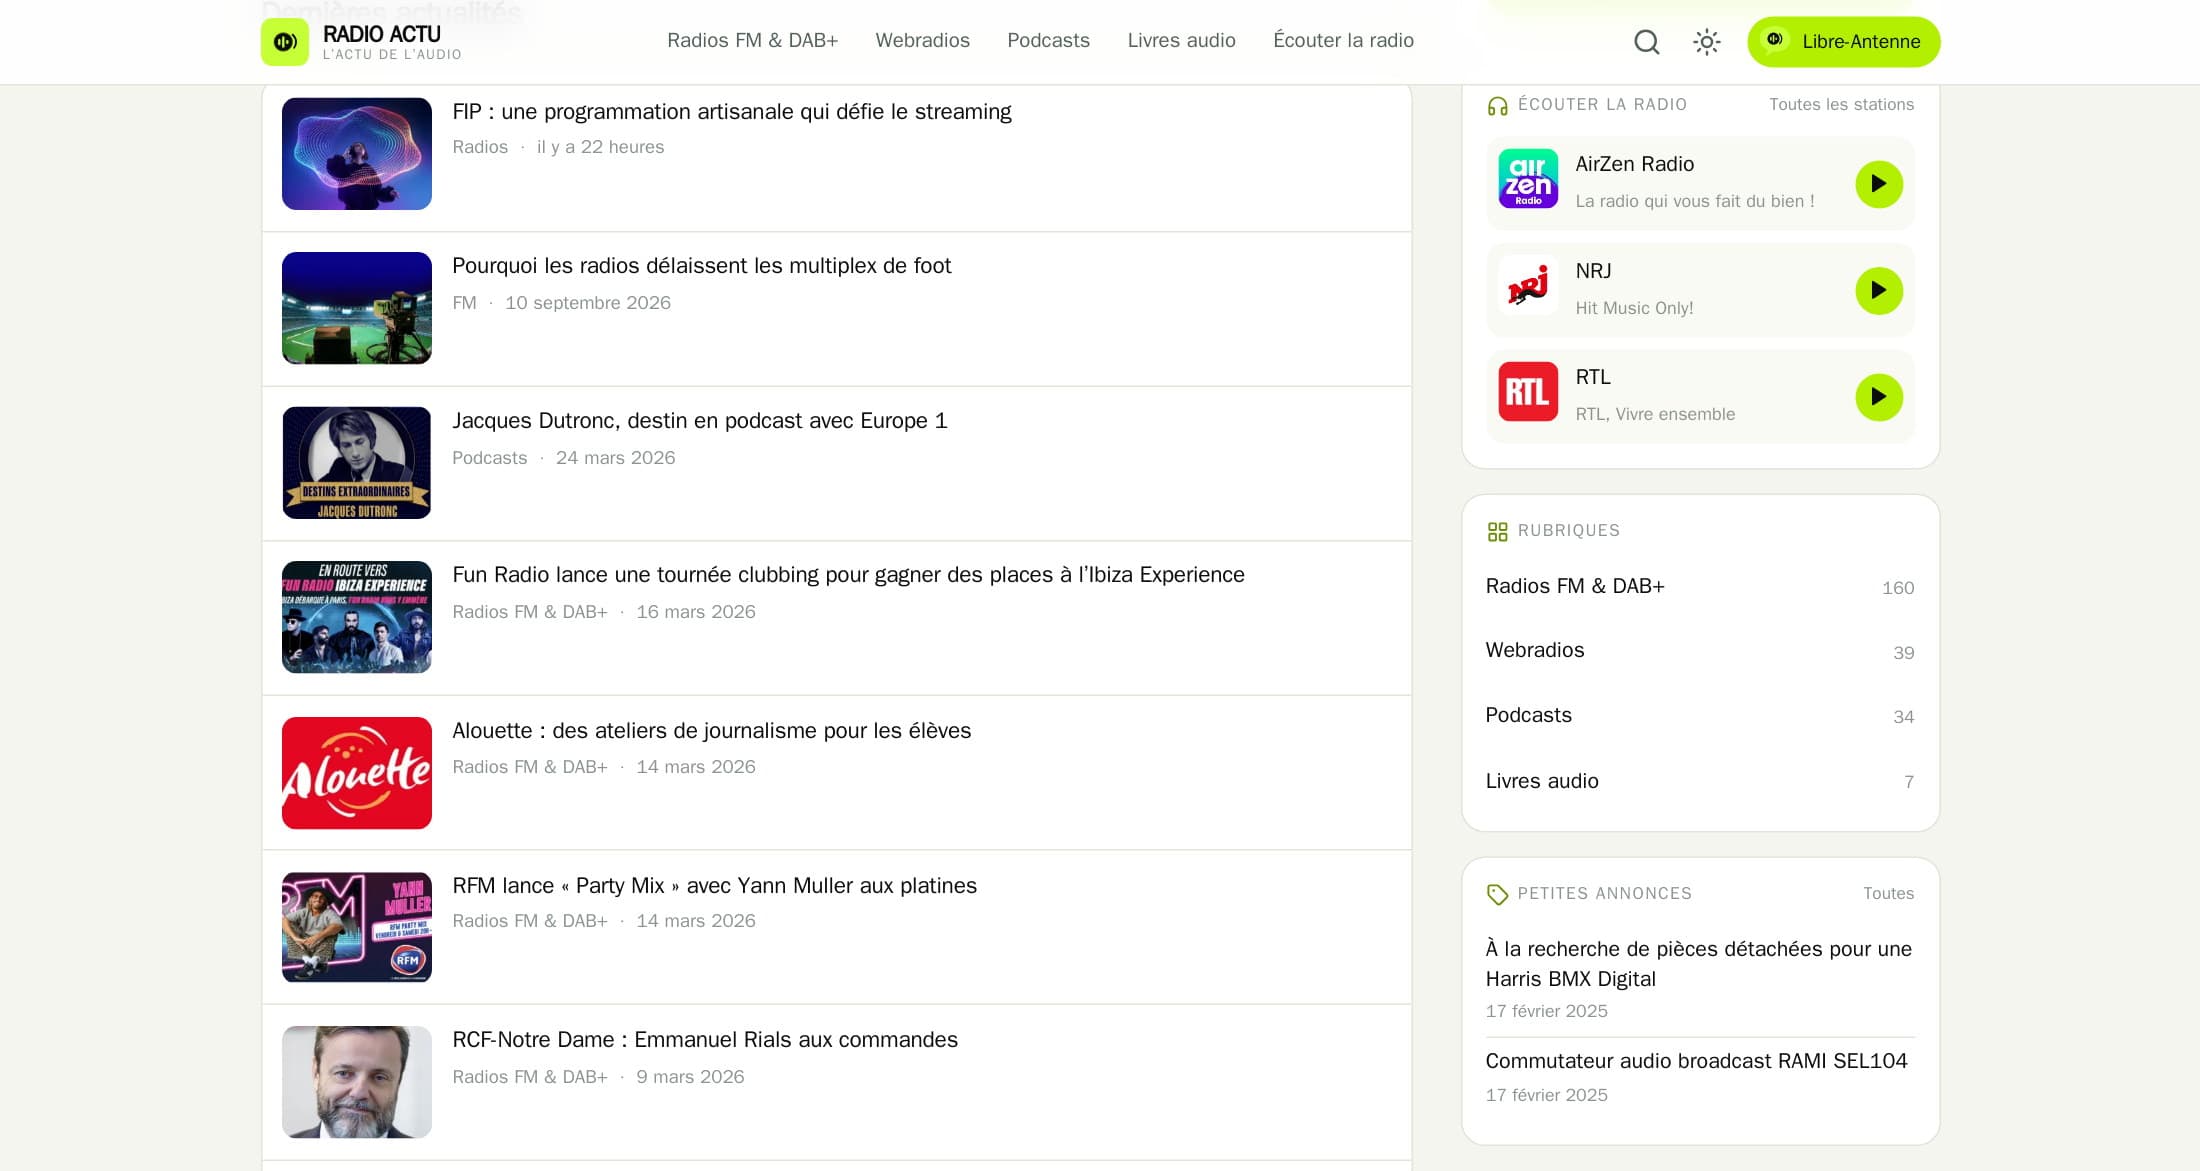Open the Alouette ateliers de journalisme article
2200x1171 pixels.
point(711,731)
